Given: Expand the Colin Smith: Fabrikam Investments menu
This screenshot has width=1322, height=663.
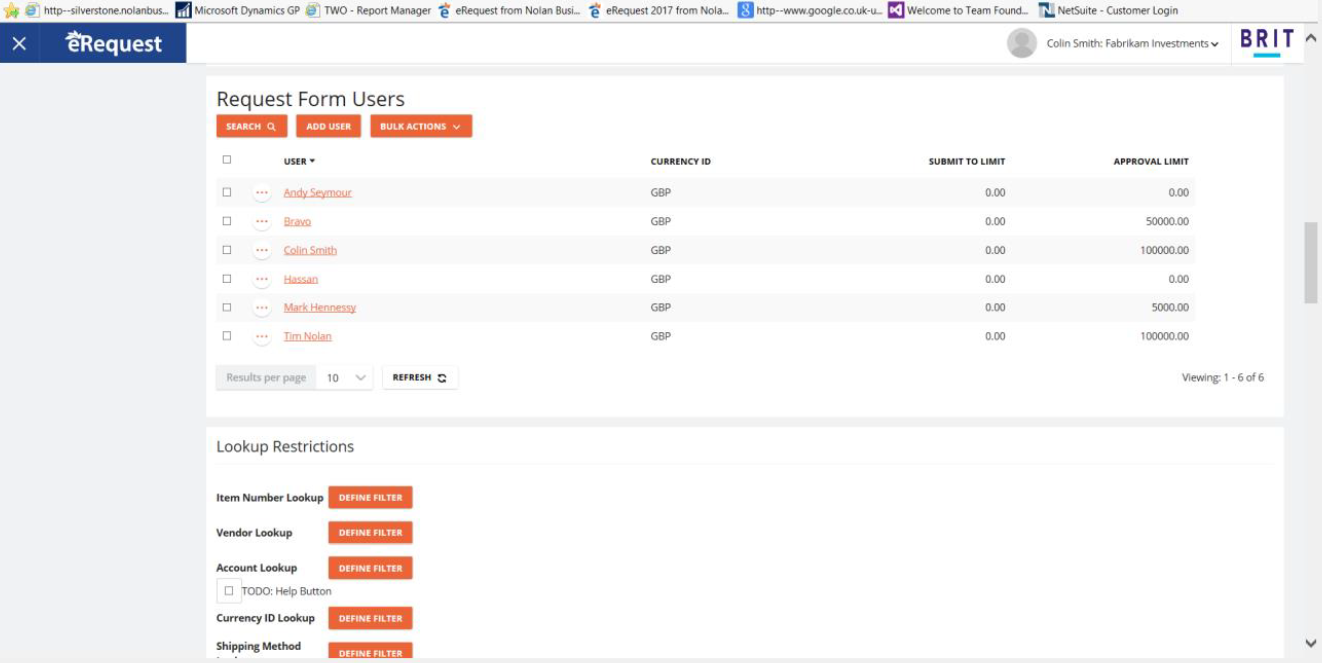Looking at the screenshot, I should coord(1132,44).
